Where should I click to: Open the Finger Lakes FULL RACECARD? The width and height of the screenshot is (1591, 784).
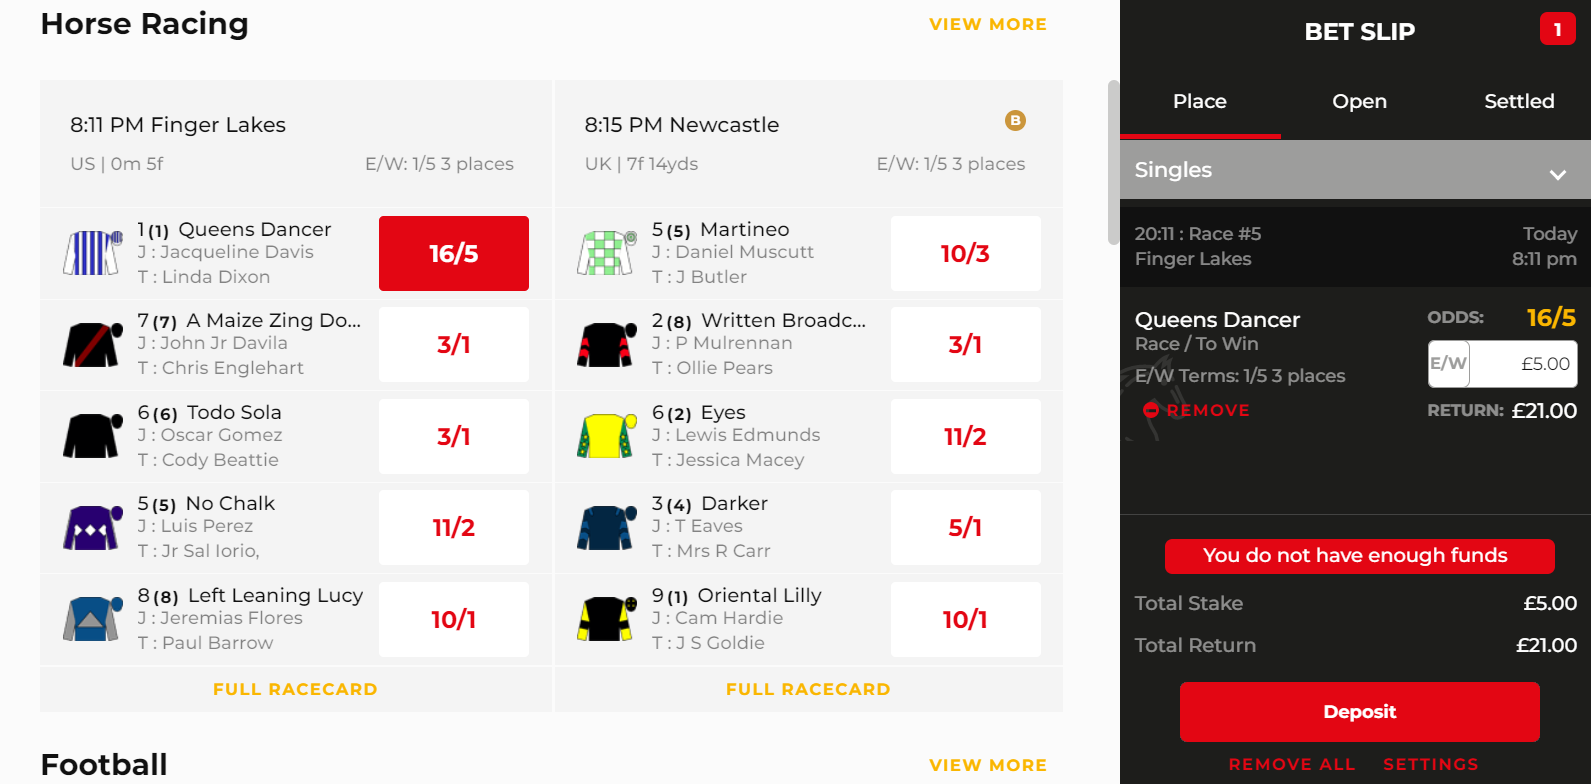tap(295, 689)
